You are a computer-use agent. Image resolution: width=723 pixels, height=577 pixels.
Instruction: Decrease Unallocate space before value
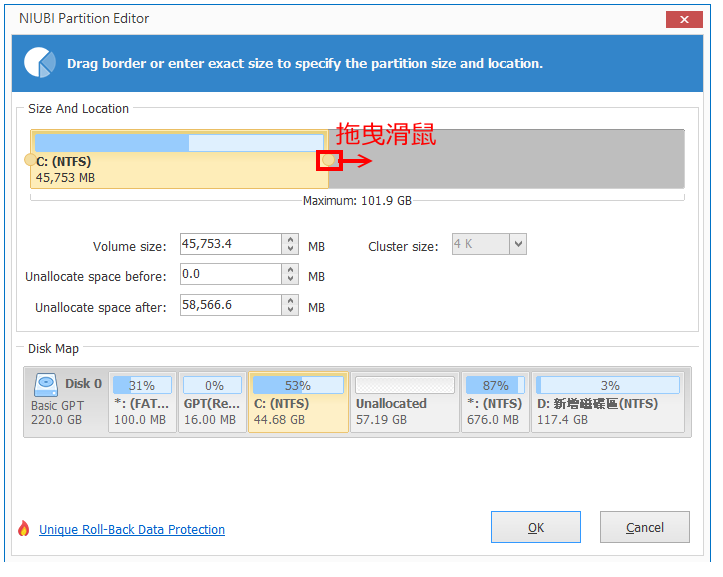click(x=290, y=280)
